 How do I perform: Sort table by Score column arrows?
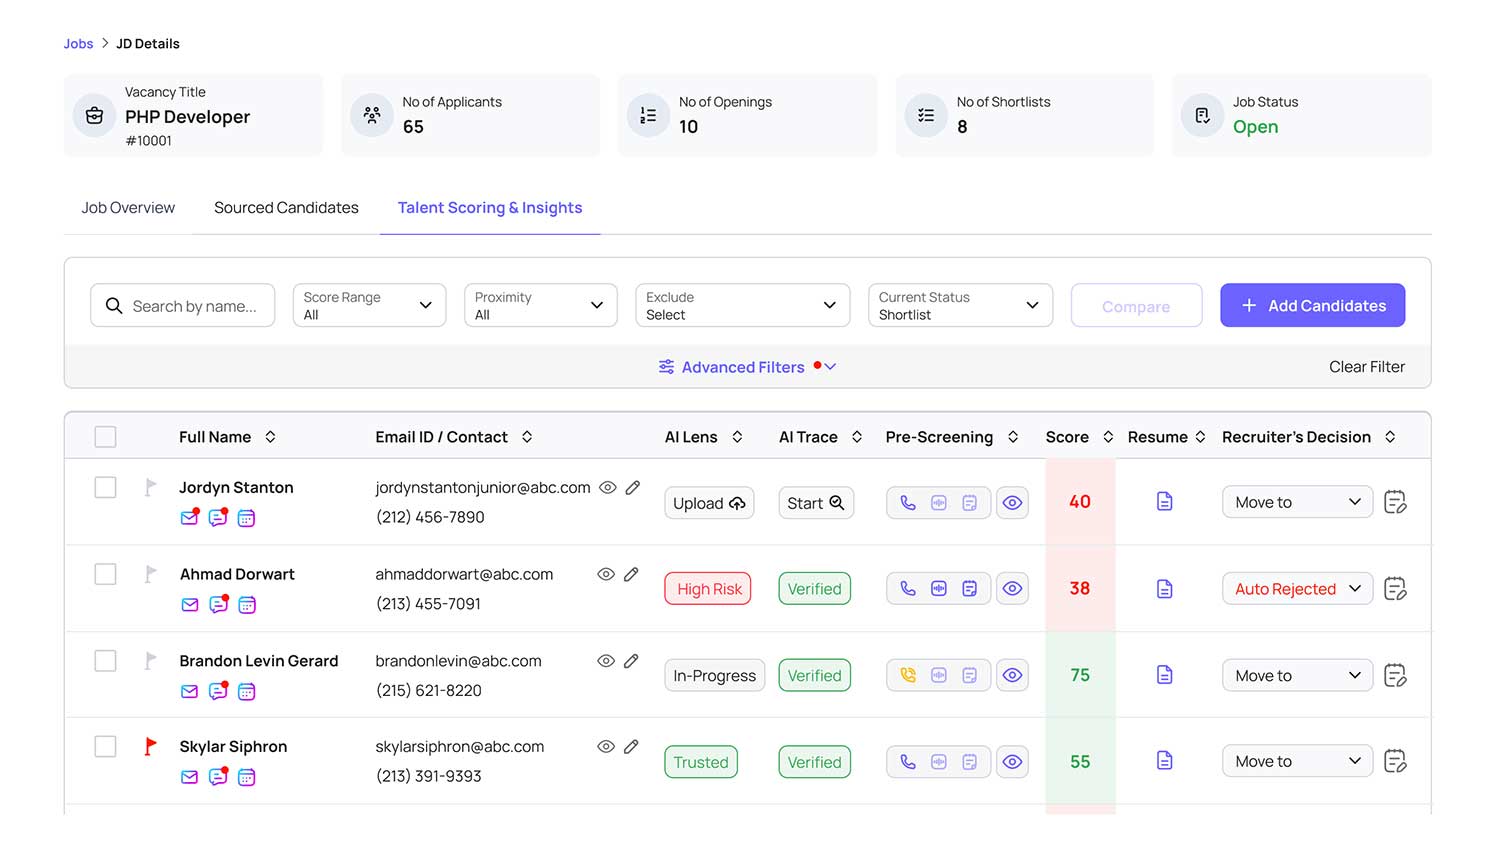pyautogui.click(x=1108, y=438)
